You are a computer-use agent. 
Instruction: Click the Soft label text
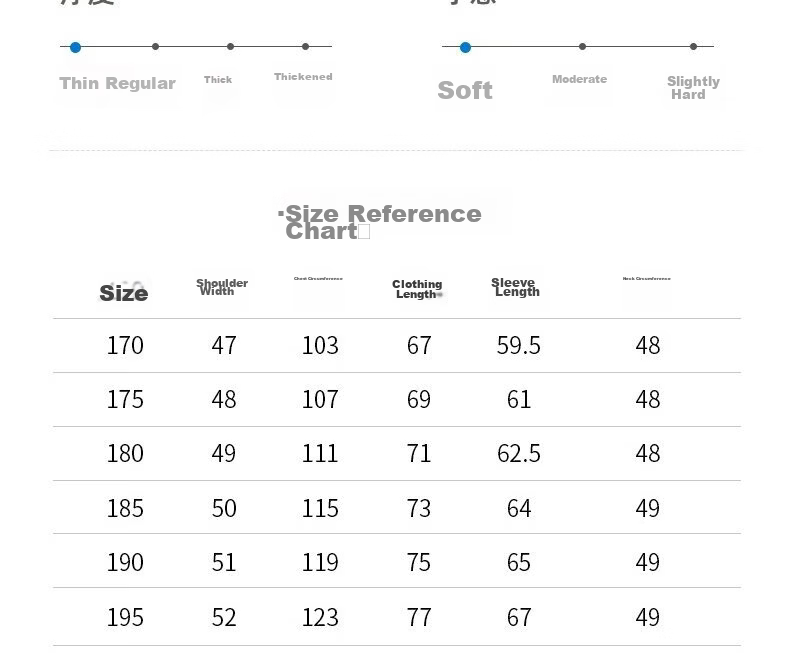point(465,91)
